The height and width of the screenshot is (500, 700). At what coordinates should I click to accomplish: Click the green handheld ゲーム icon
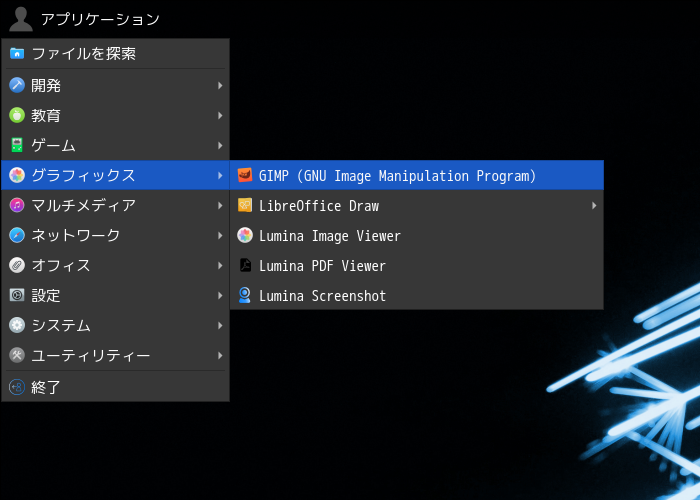tap(17, 145)
